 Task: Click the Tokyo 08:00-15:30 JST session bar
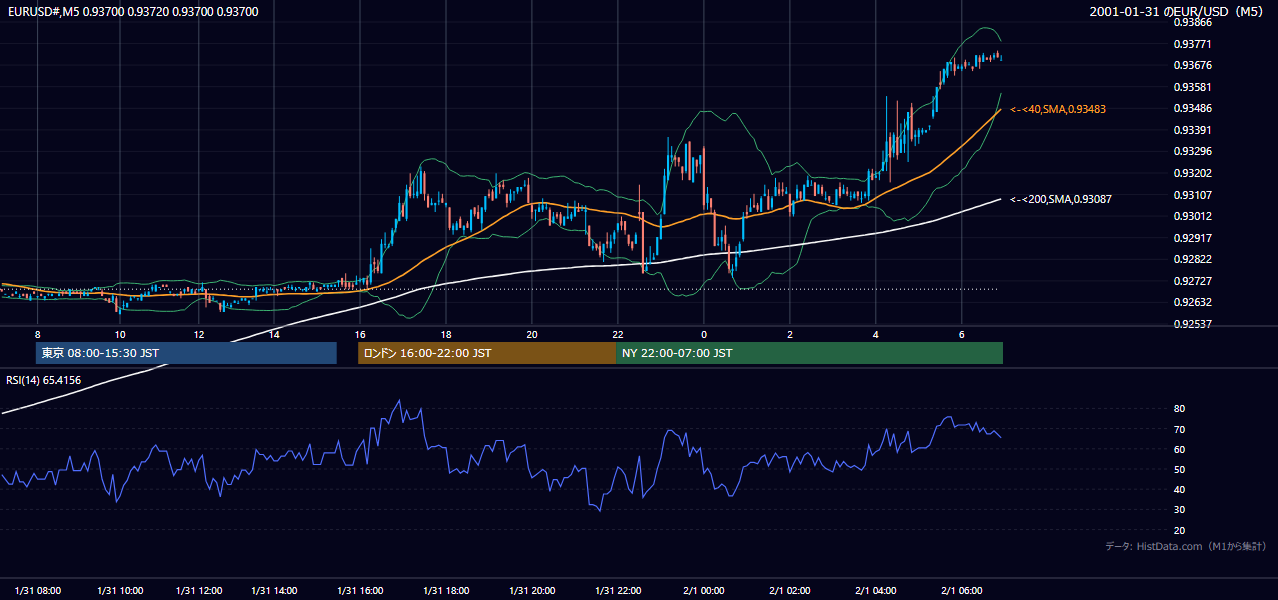coord(186,353)
